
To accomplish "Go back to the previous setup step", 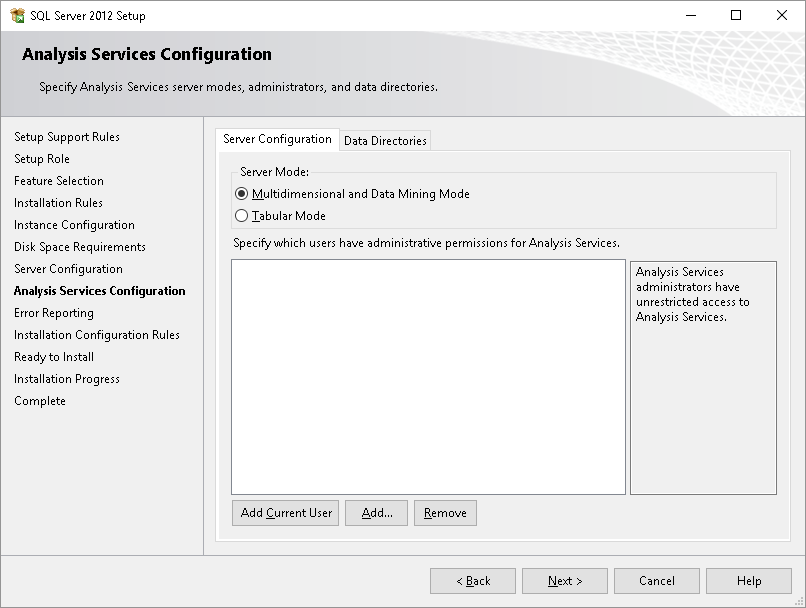I will point(472,581).
